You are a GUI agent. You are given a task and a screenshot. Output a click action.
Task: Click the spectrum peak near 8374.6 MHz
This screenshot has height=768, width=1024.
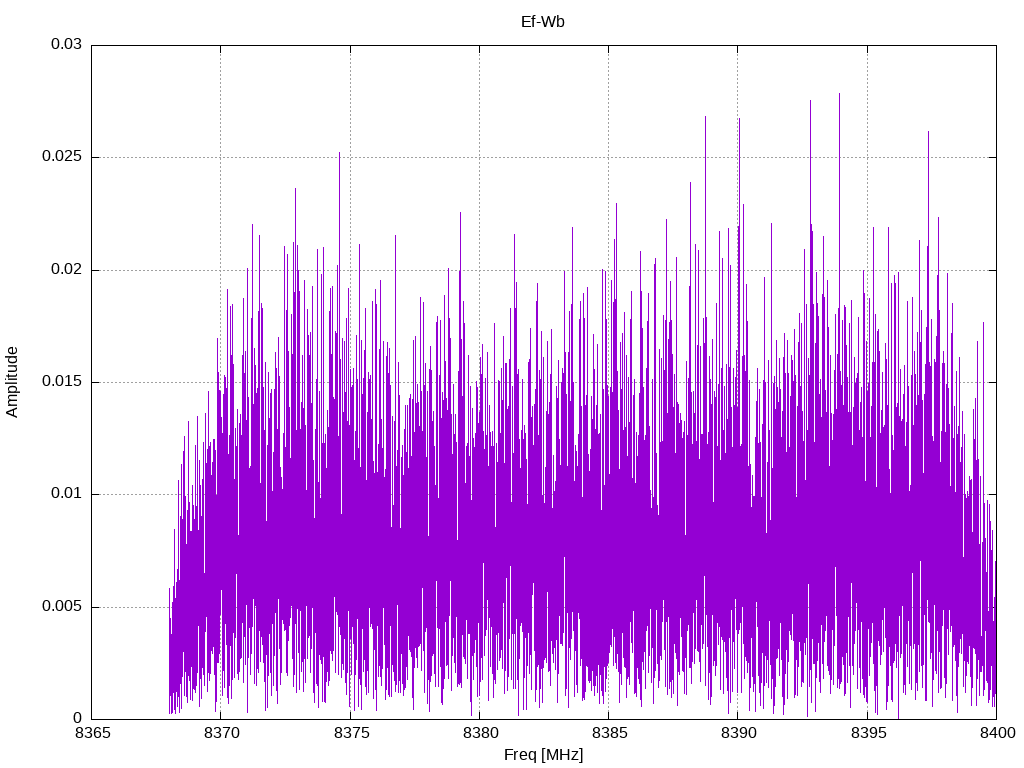339,153
